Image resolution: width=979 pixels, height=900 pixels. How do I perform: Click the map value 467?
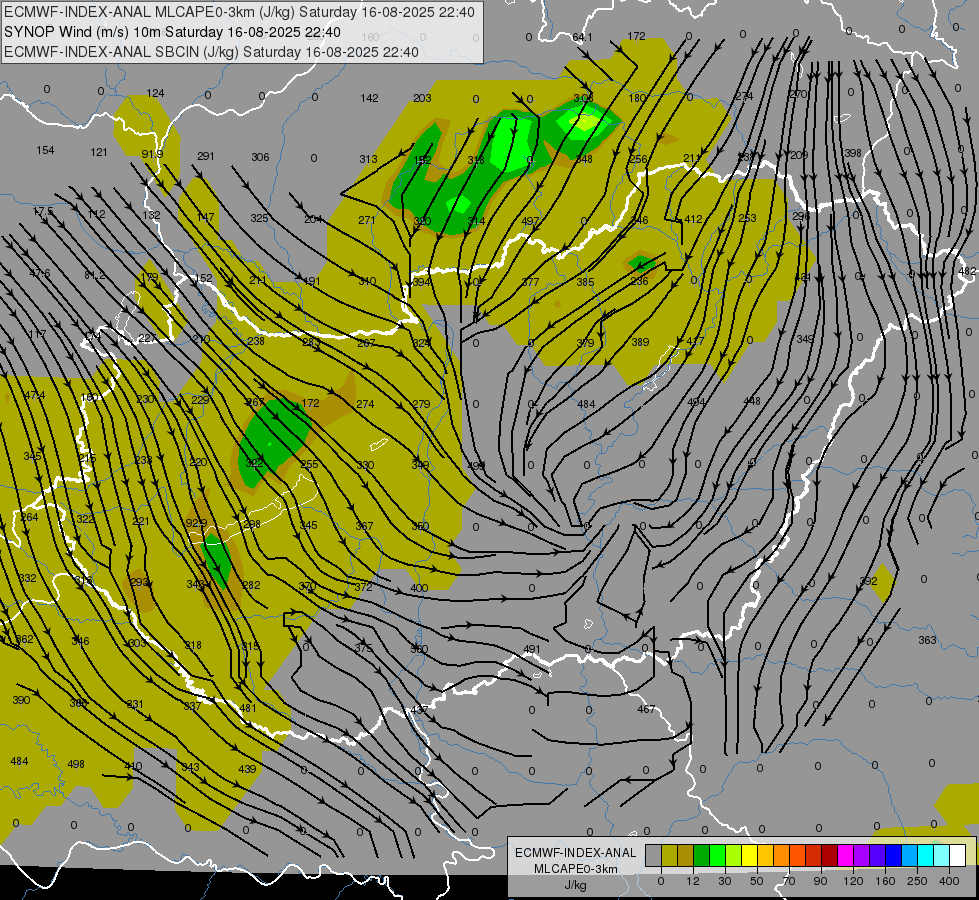coord(646,709)
